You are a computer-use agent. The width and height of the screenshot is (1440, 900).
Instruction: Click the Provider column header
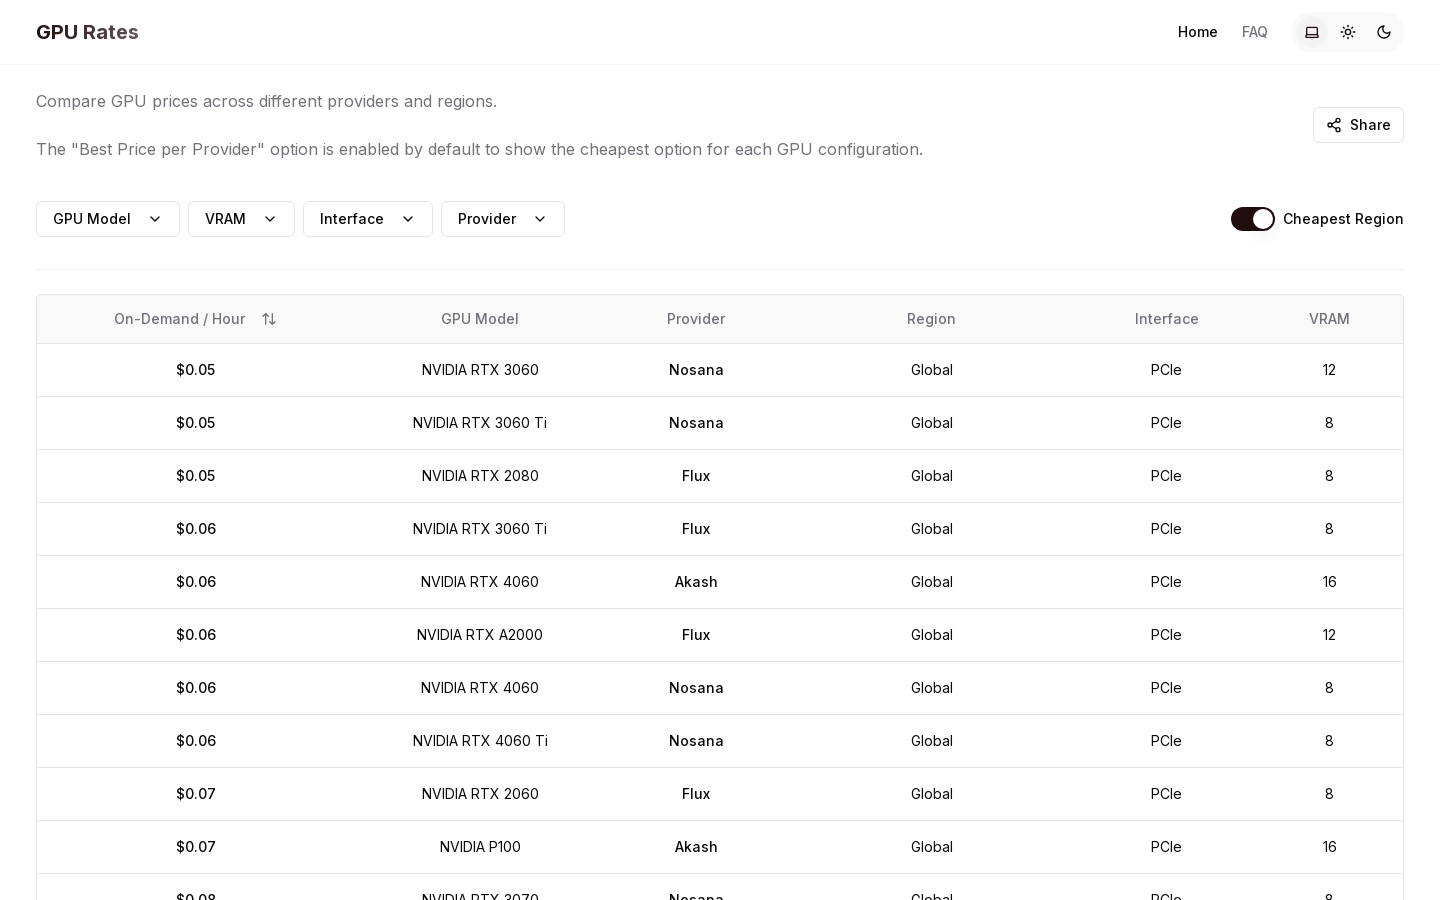pyautogui.click(x=696, y=319)
